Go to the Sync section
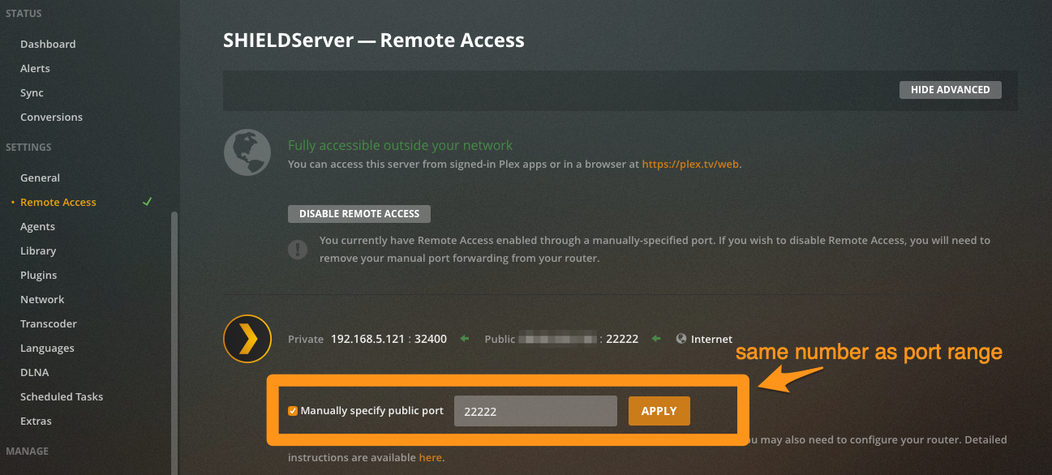Screen dimensions: 1052x475 (x=32, y=93)
